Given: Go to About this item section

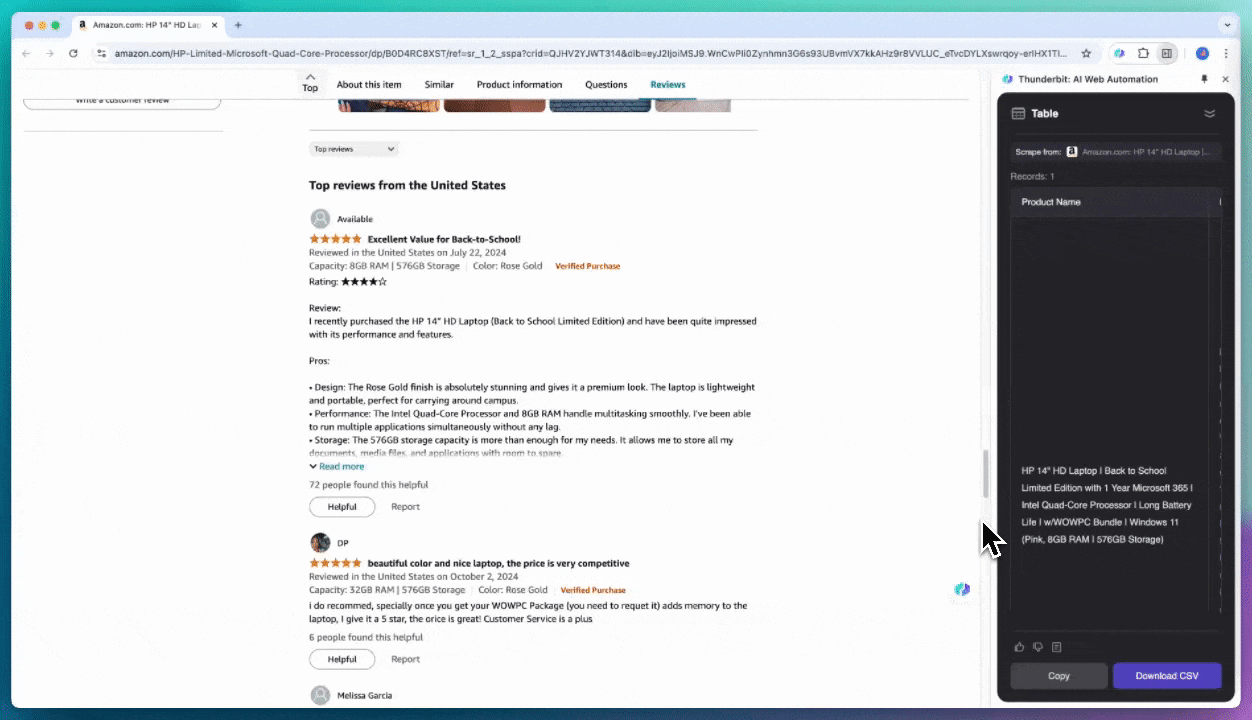Looking at the screenshot, I should point(369,85).
